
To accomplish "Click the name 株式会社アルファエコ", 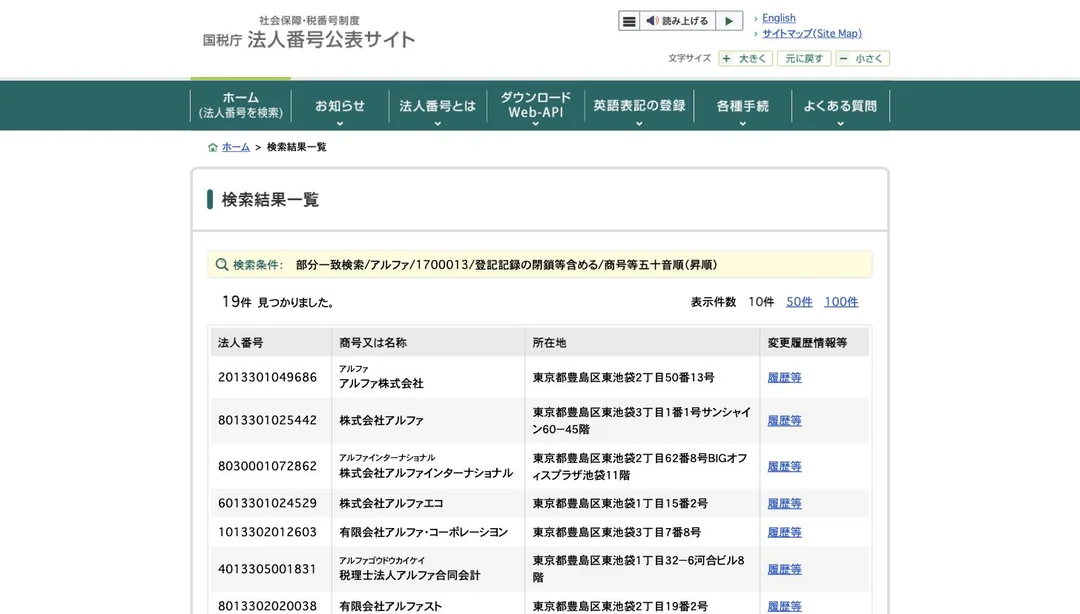I will pyautogui.click(x=391, y=504).
